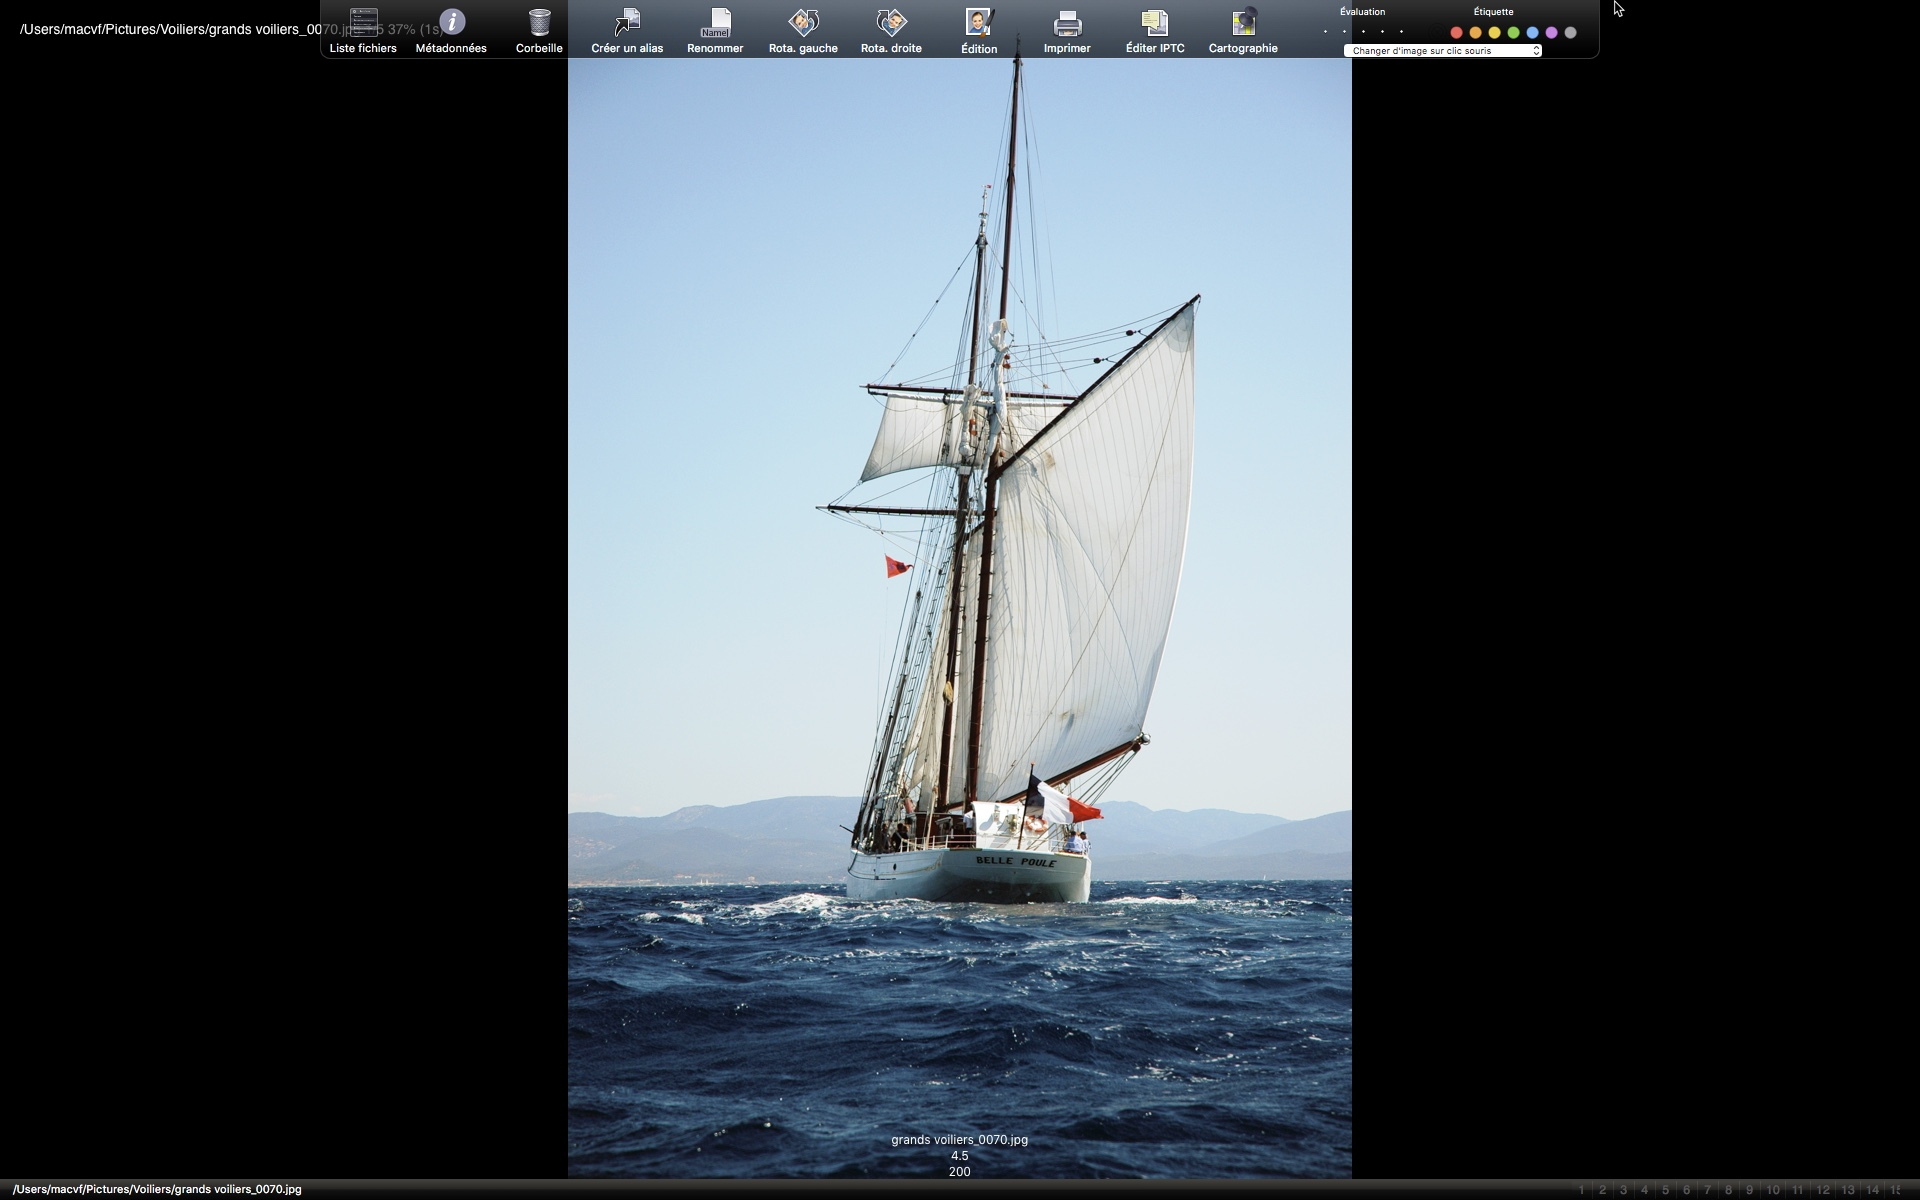The width and height of the screenshot is (1920, 1200).
Task: Select number 9 in bottom strip
Action: 1749,1190
